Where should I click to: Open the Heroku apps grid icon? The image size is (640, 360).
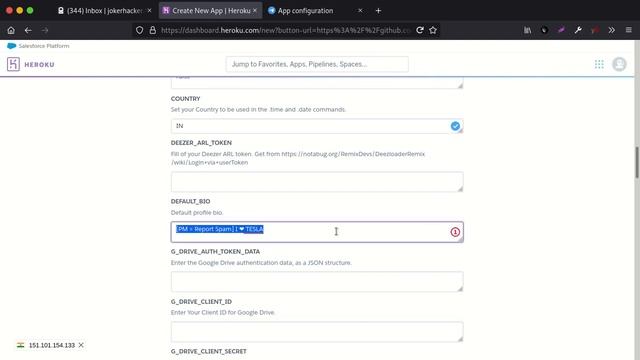tap(599, 64)
